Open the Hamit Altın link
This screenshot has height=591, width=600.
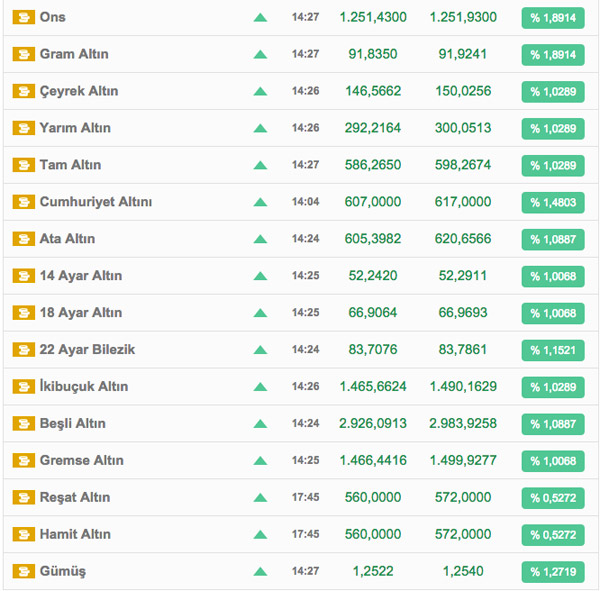(x=75, y=535)
